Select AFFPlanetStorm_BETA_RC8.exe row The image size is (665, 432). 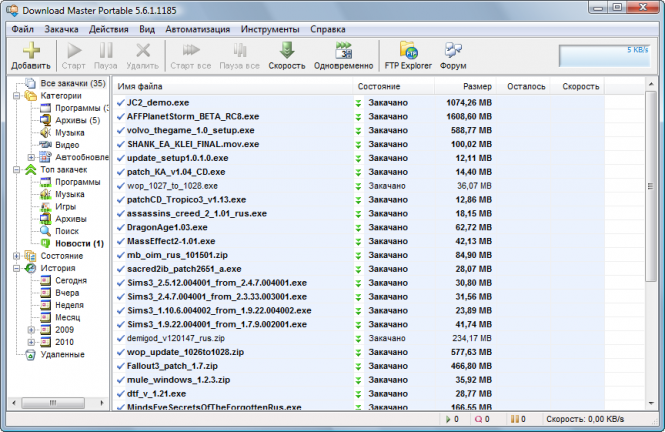click(x=359, y=117)
